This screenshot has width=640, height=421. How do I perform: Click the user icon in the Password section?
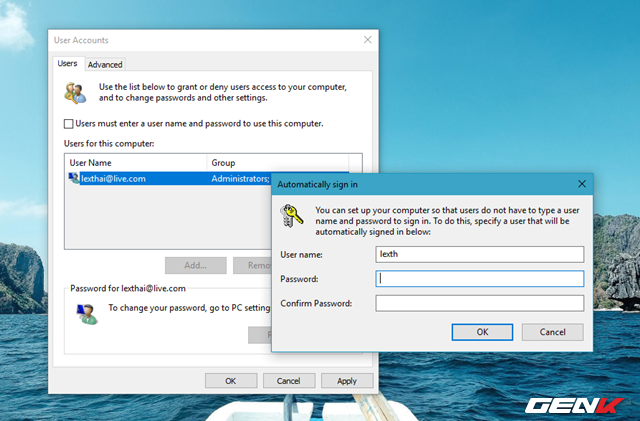pos(87,314)
